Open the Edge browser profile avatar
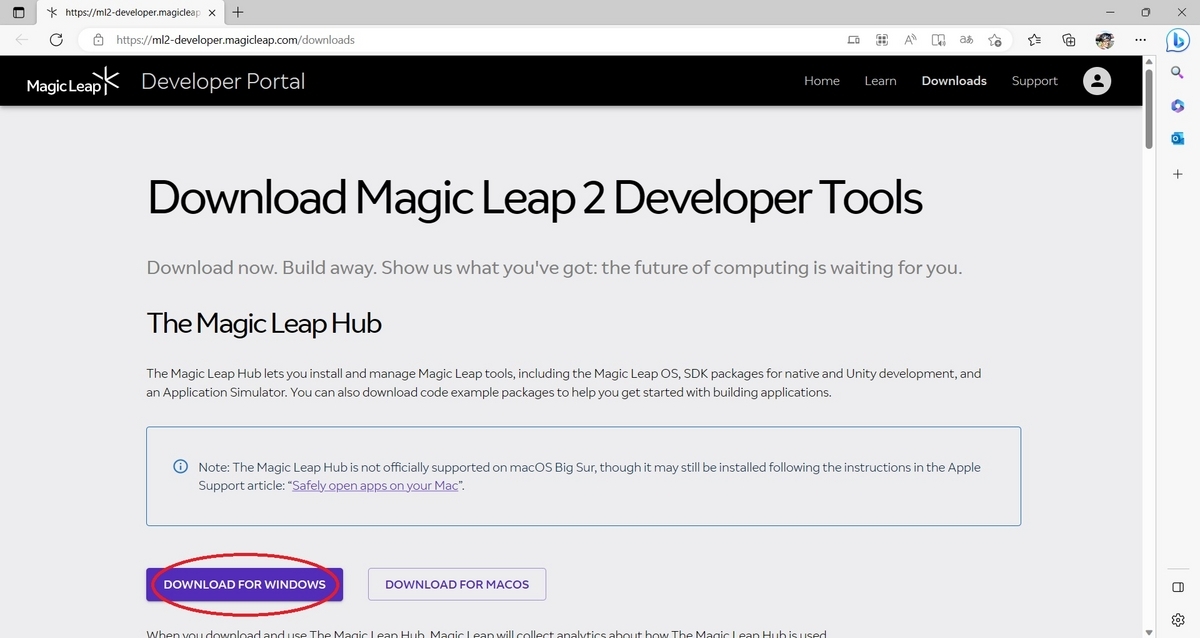Image resolution: width=1200 pixels, height=638 pixels. (x=1103, y=40)
